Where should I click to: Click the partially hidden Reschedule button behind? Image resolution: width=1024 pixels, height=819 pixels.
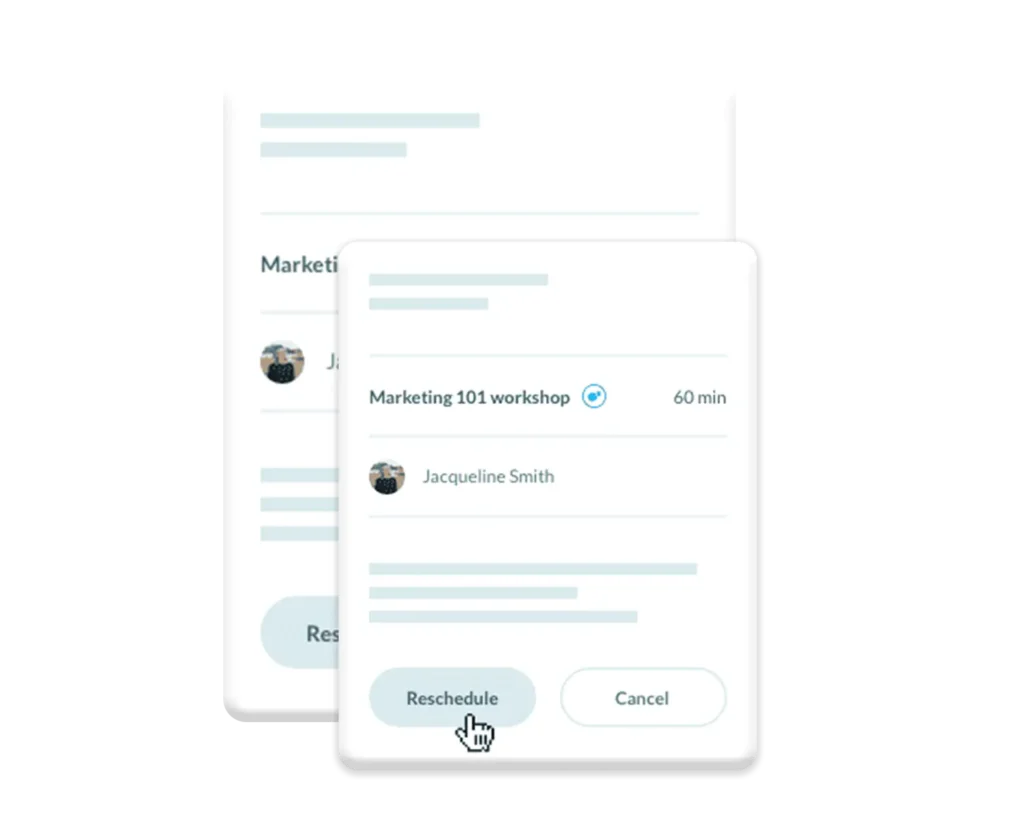(x=300, y=632)
